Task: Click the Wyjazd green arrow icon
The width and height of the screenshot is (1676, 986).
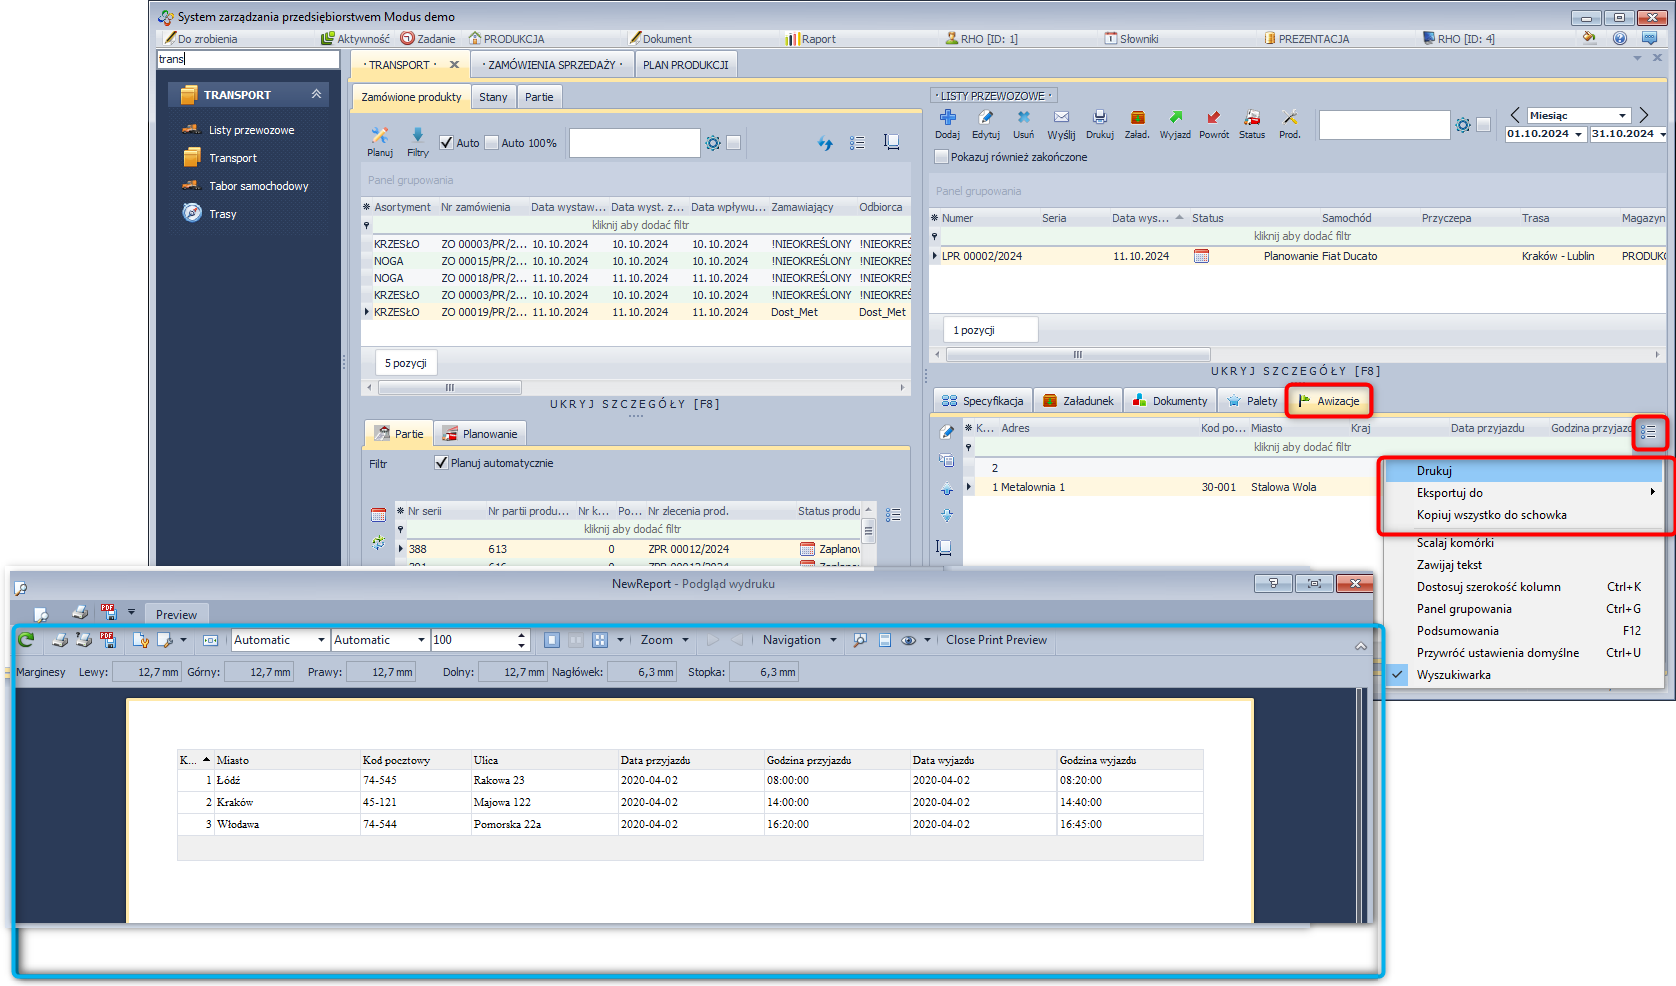Action: pyautogui.click(x=1175, y=119)
